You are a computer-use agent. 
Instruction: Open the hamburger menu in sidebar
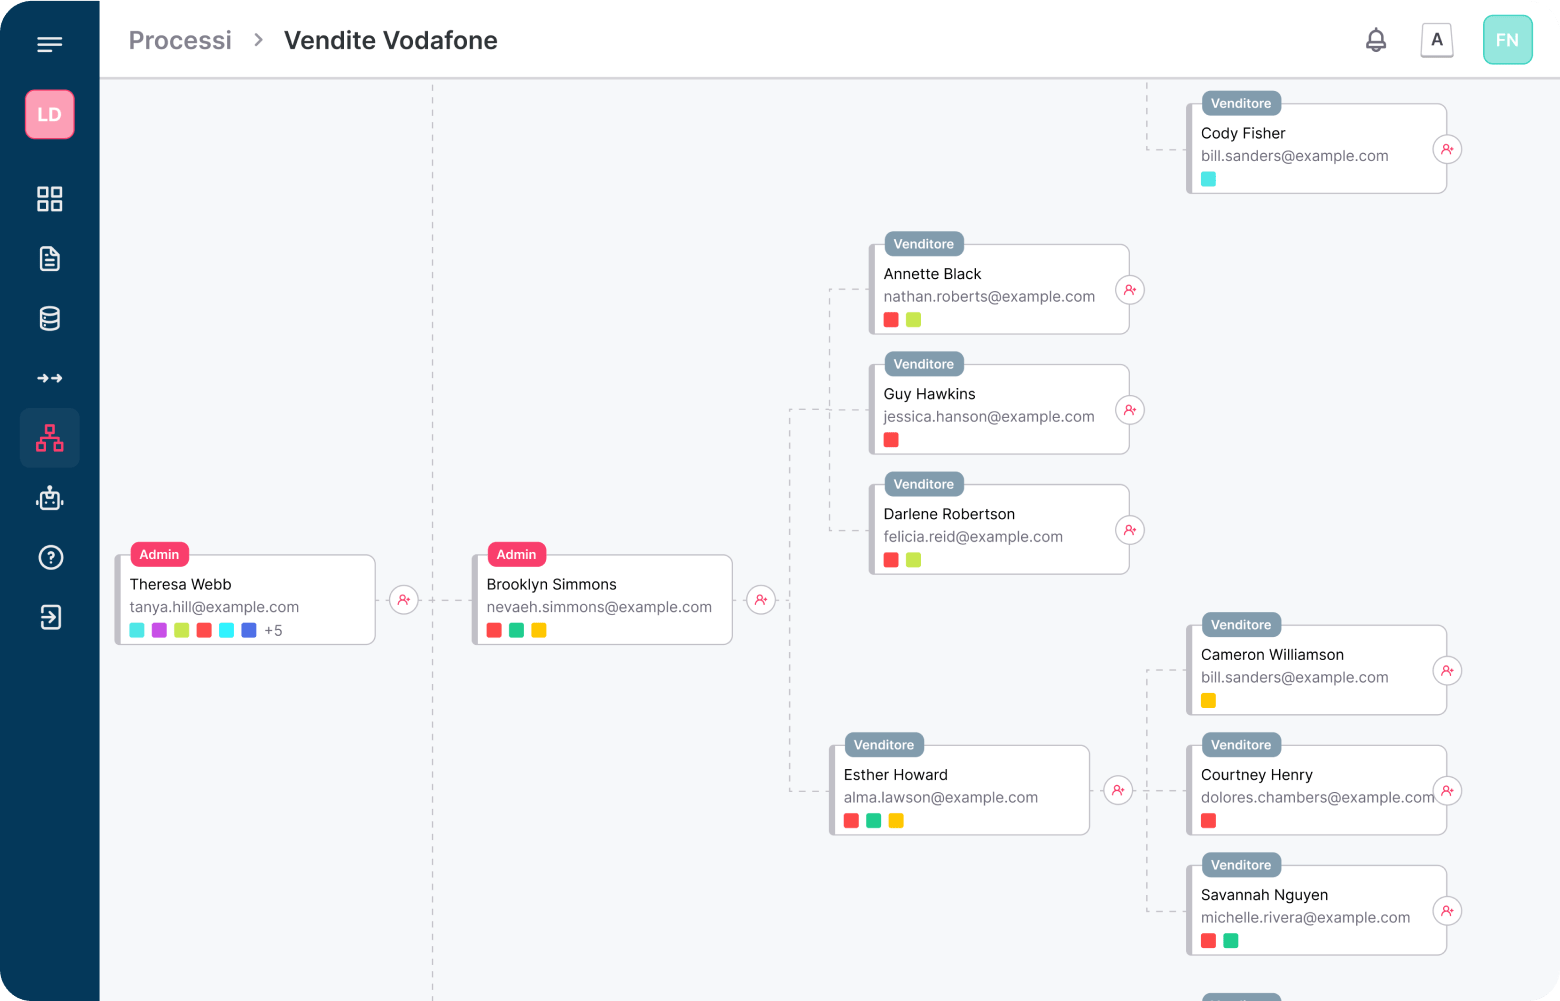coord(49,44)
